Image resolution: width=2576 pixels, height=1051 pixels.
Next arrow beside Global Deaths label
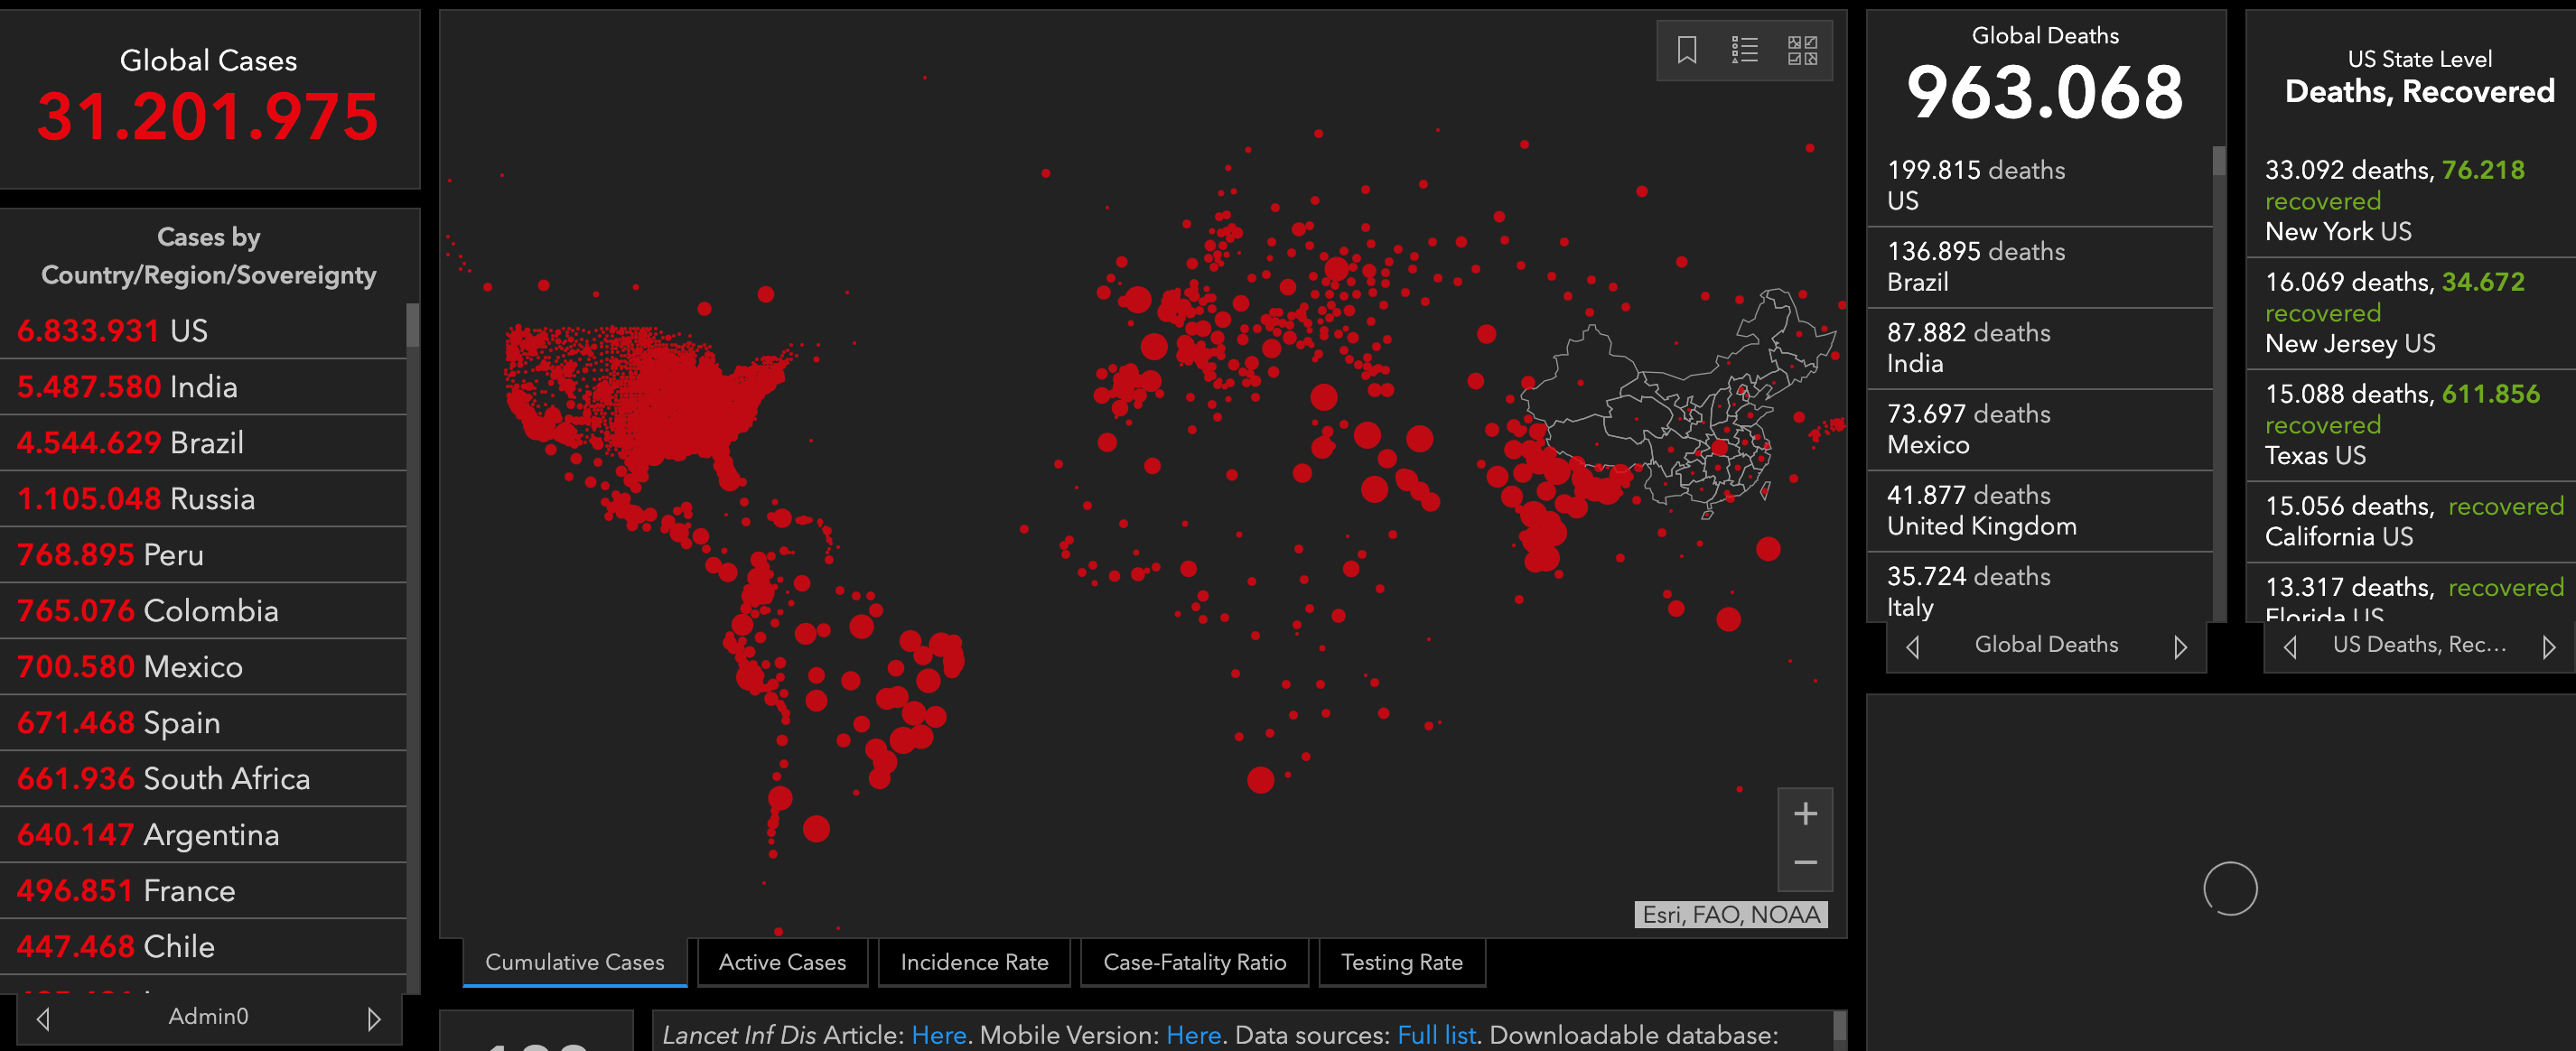pyautogui.click(x=2180, y=647)
